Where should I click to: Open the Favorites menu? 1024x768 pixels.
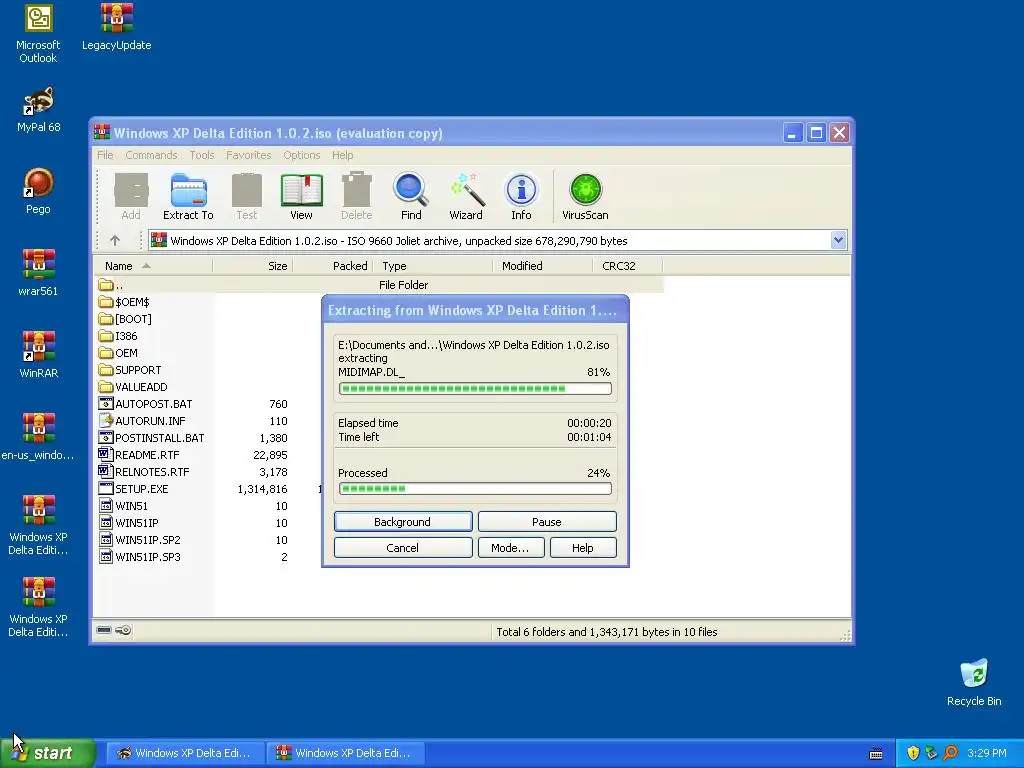(248, 155)
